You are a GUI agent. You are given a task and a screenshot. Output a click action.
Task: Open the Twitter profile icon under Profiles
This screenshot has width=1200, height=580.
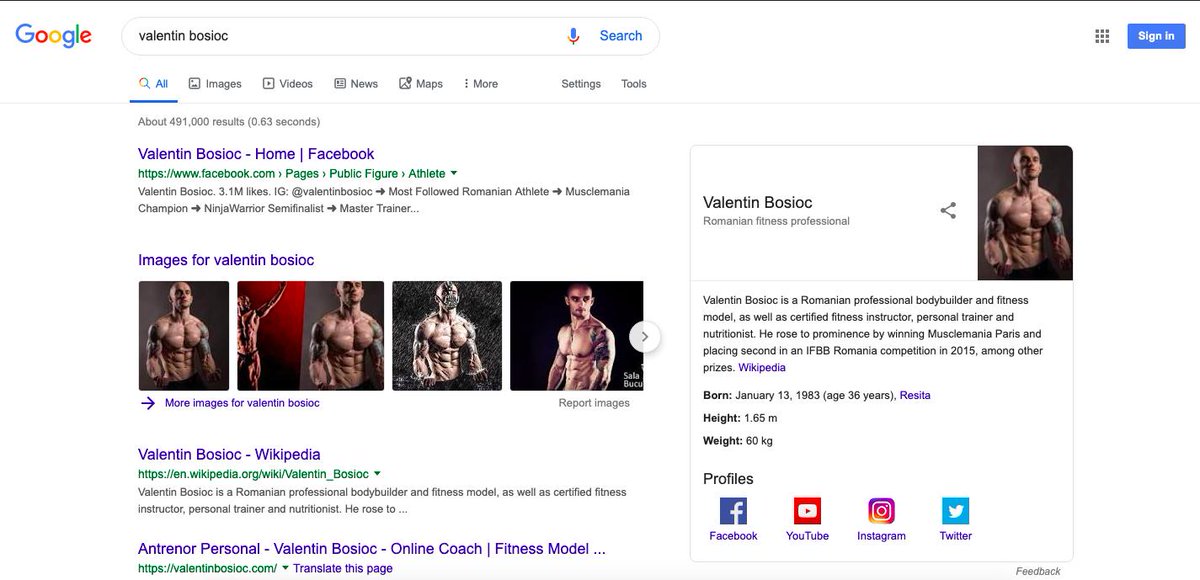click(955, 511)
